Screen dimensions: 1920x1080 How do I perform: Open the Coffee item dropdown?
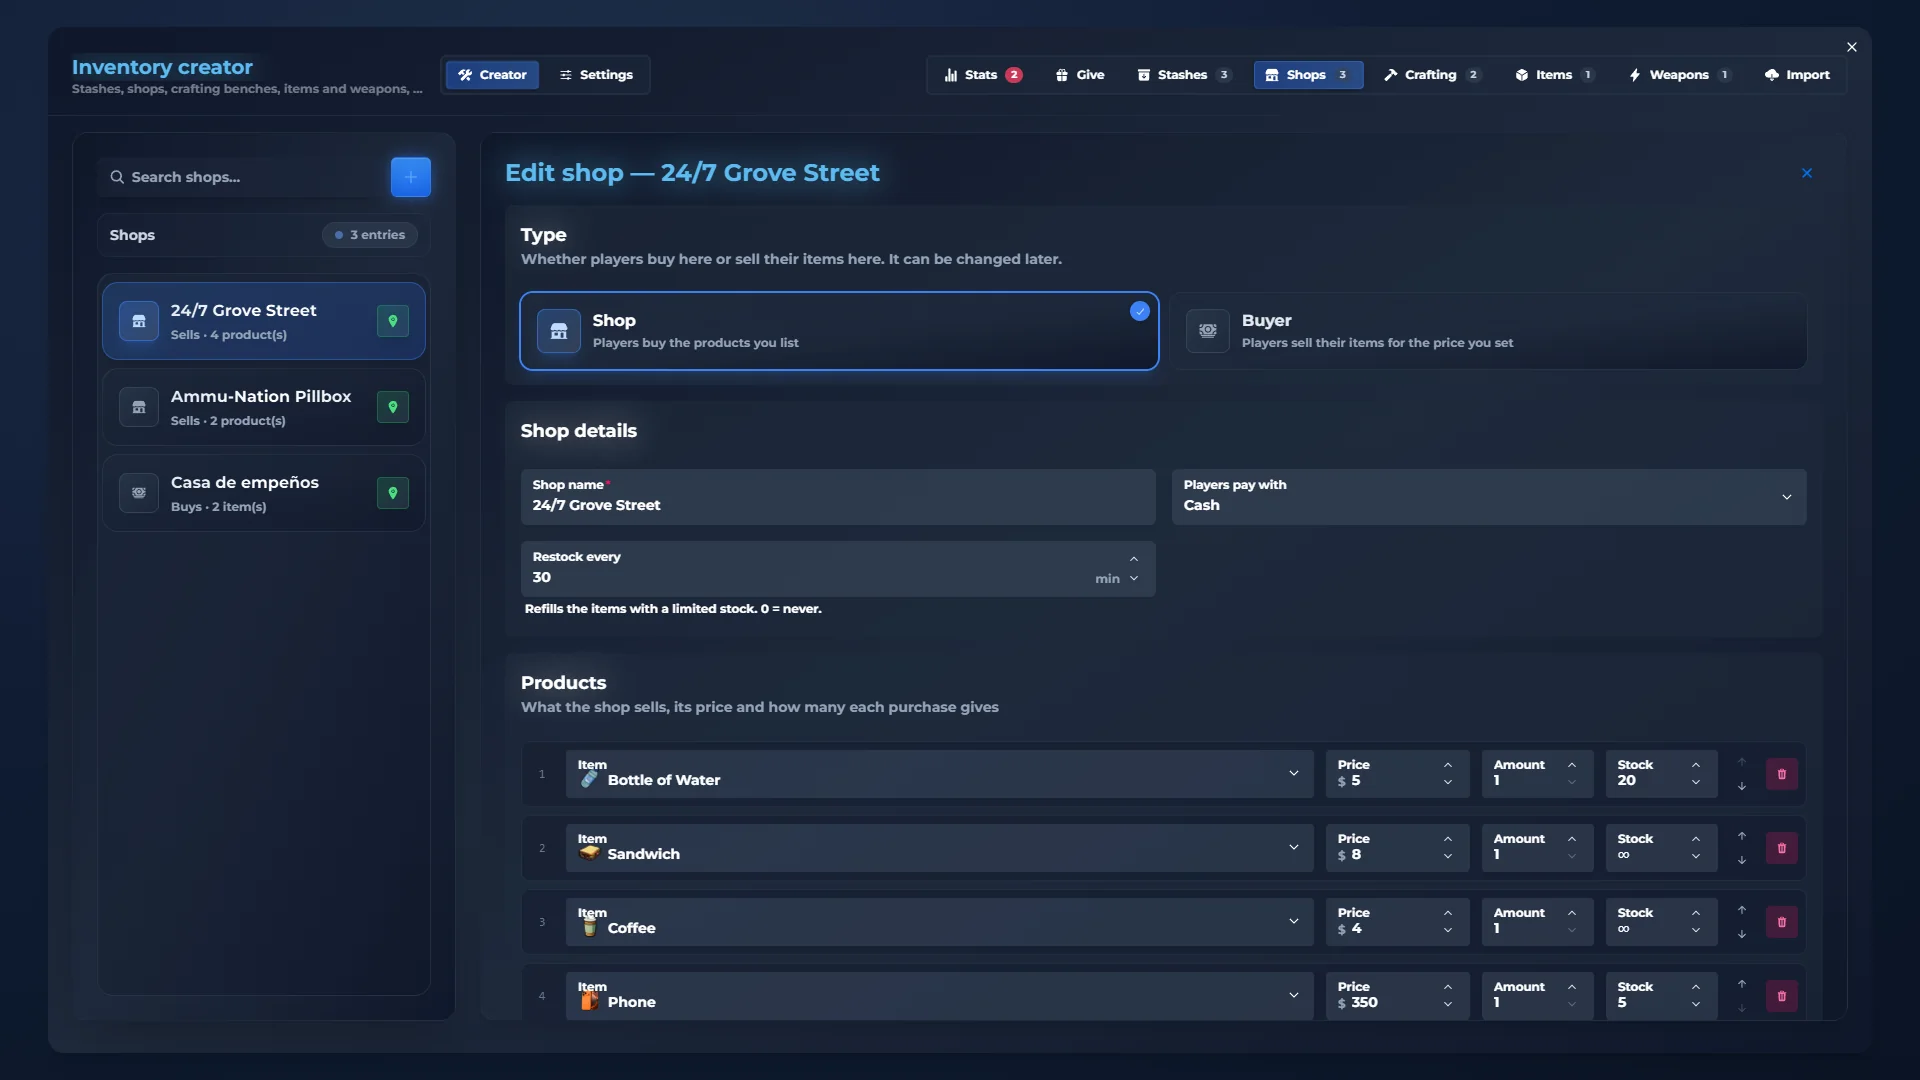tap(940, 922)
